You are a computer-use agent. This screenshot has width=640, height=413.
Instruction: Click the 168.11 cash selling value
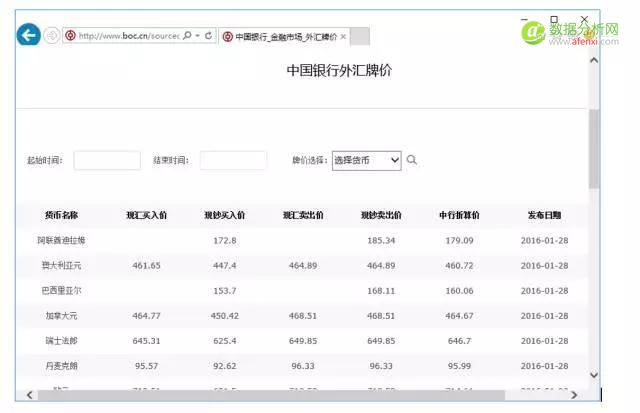[381, 291]
